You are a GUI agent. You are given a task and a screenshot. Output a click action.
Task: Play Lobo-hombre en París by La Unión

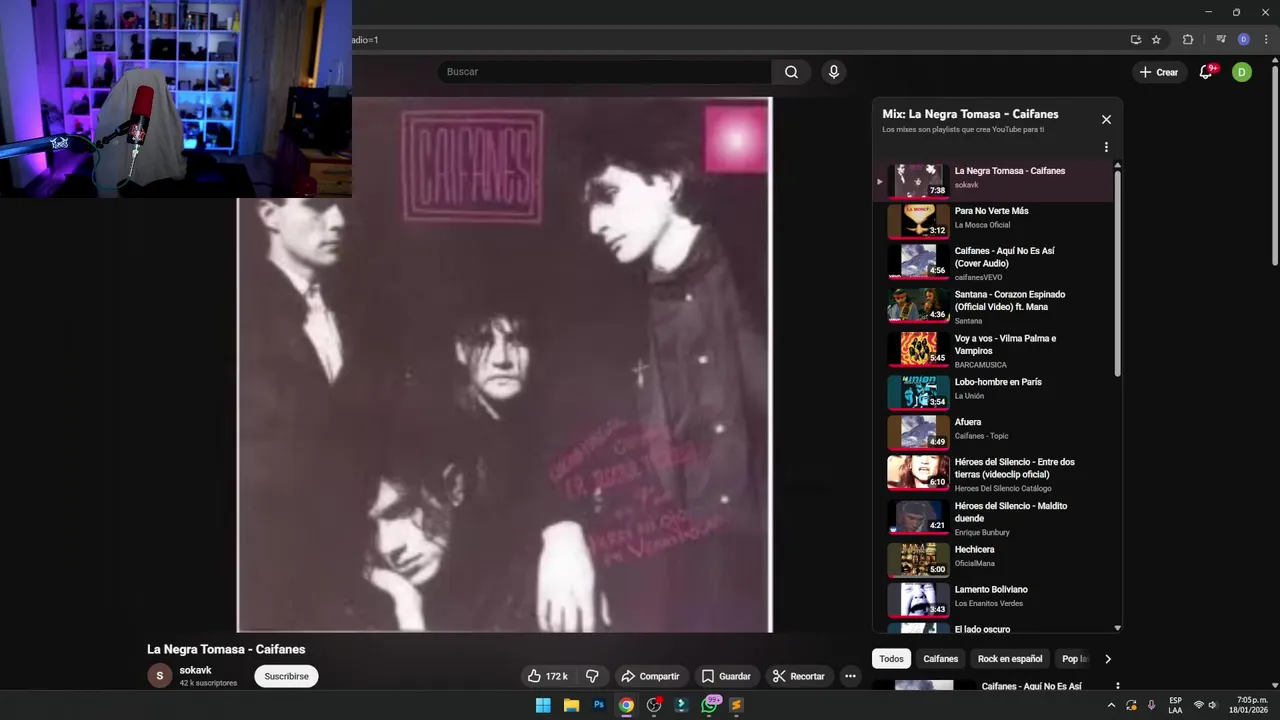(x=994, y=392)
